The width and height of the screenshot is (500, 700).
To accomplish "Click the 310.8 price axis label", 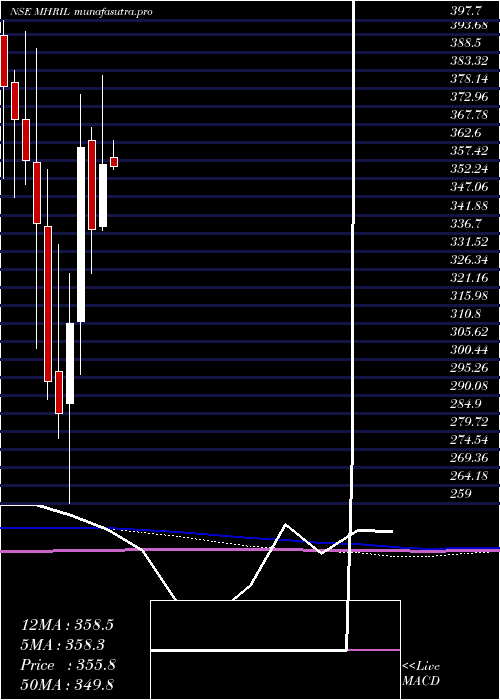I will pos(466,313).
